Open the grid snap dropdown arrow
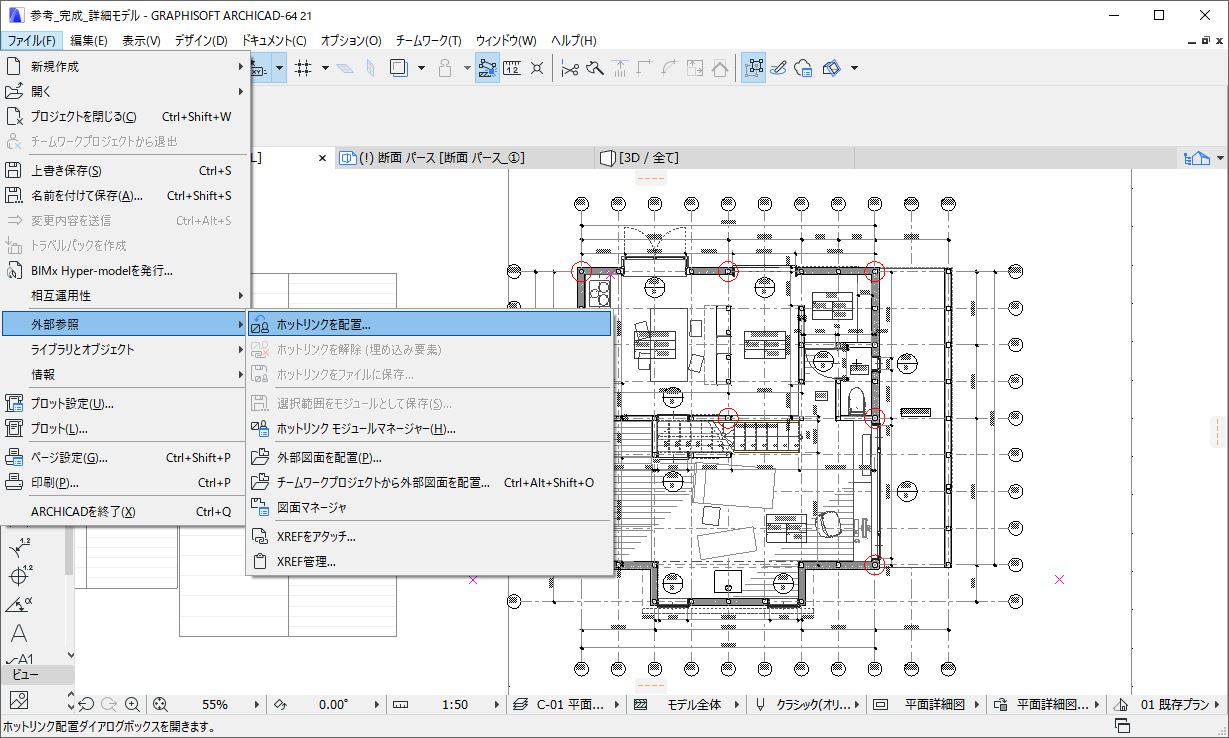Screen dimensions: 1229x738 coord(325,68)
